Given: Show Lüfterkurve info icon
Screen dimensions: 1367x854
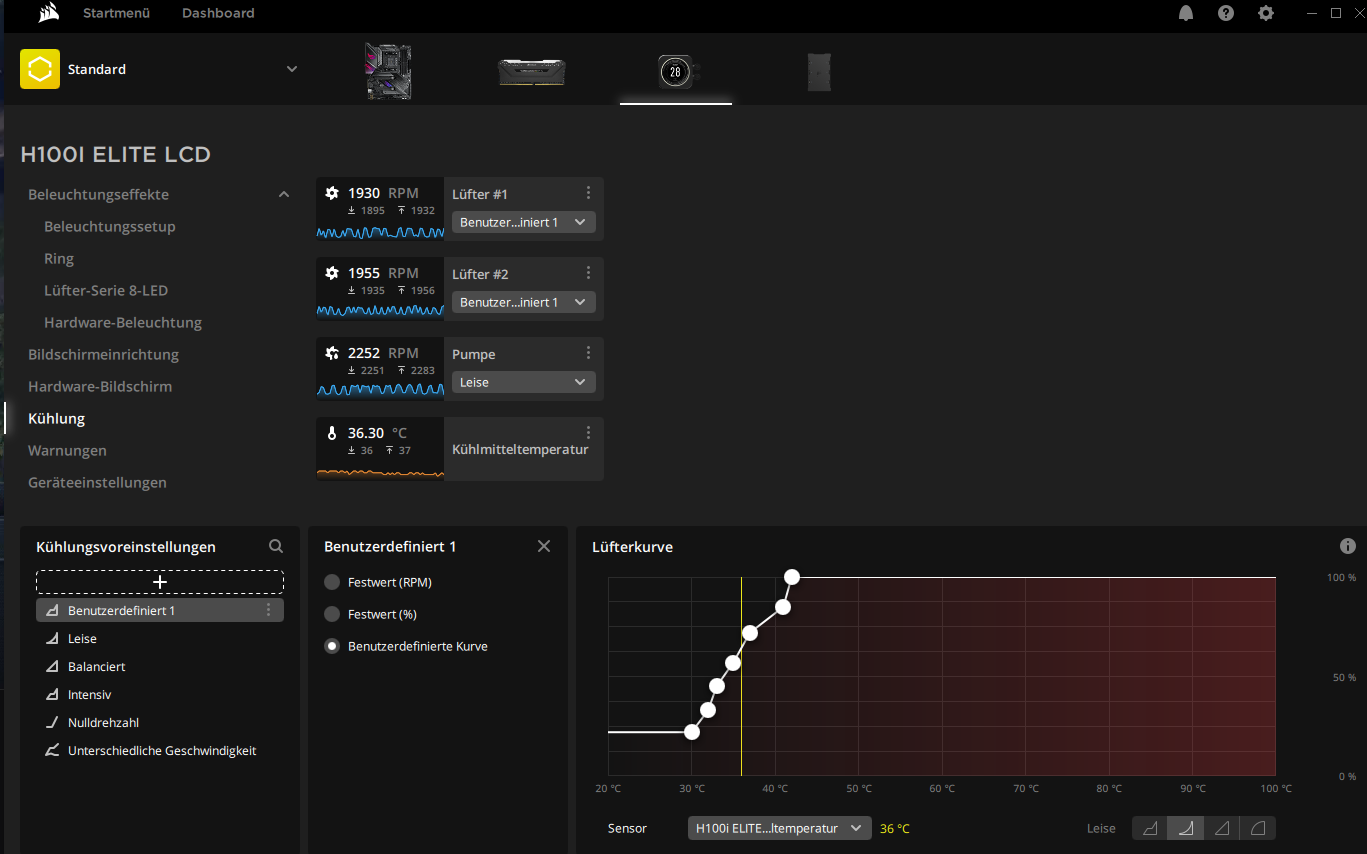Looking at the screenshot, I should click(x=1348, y=546).
